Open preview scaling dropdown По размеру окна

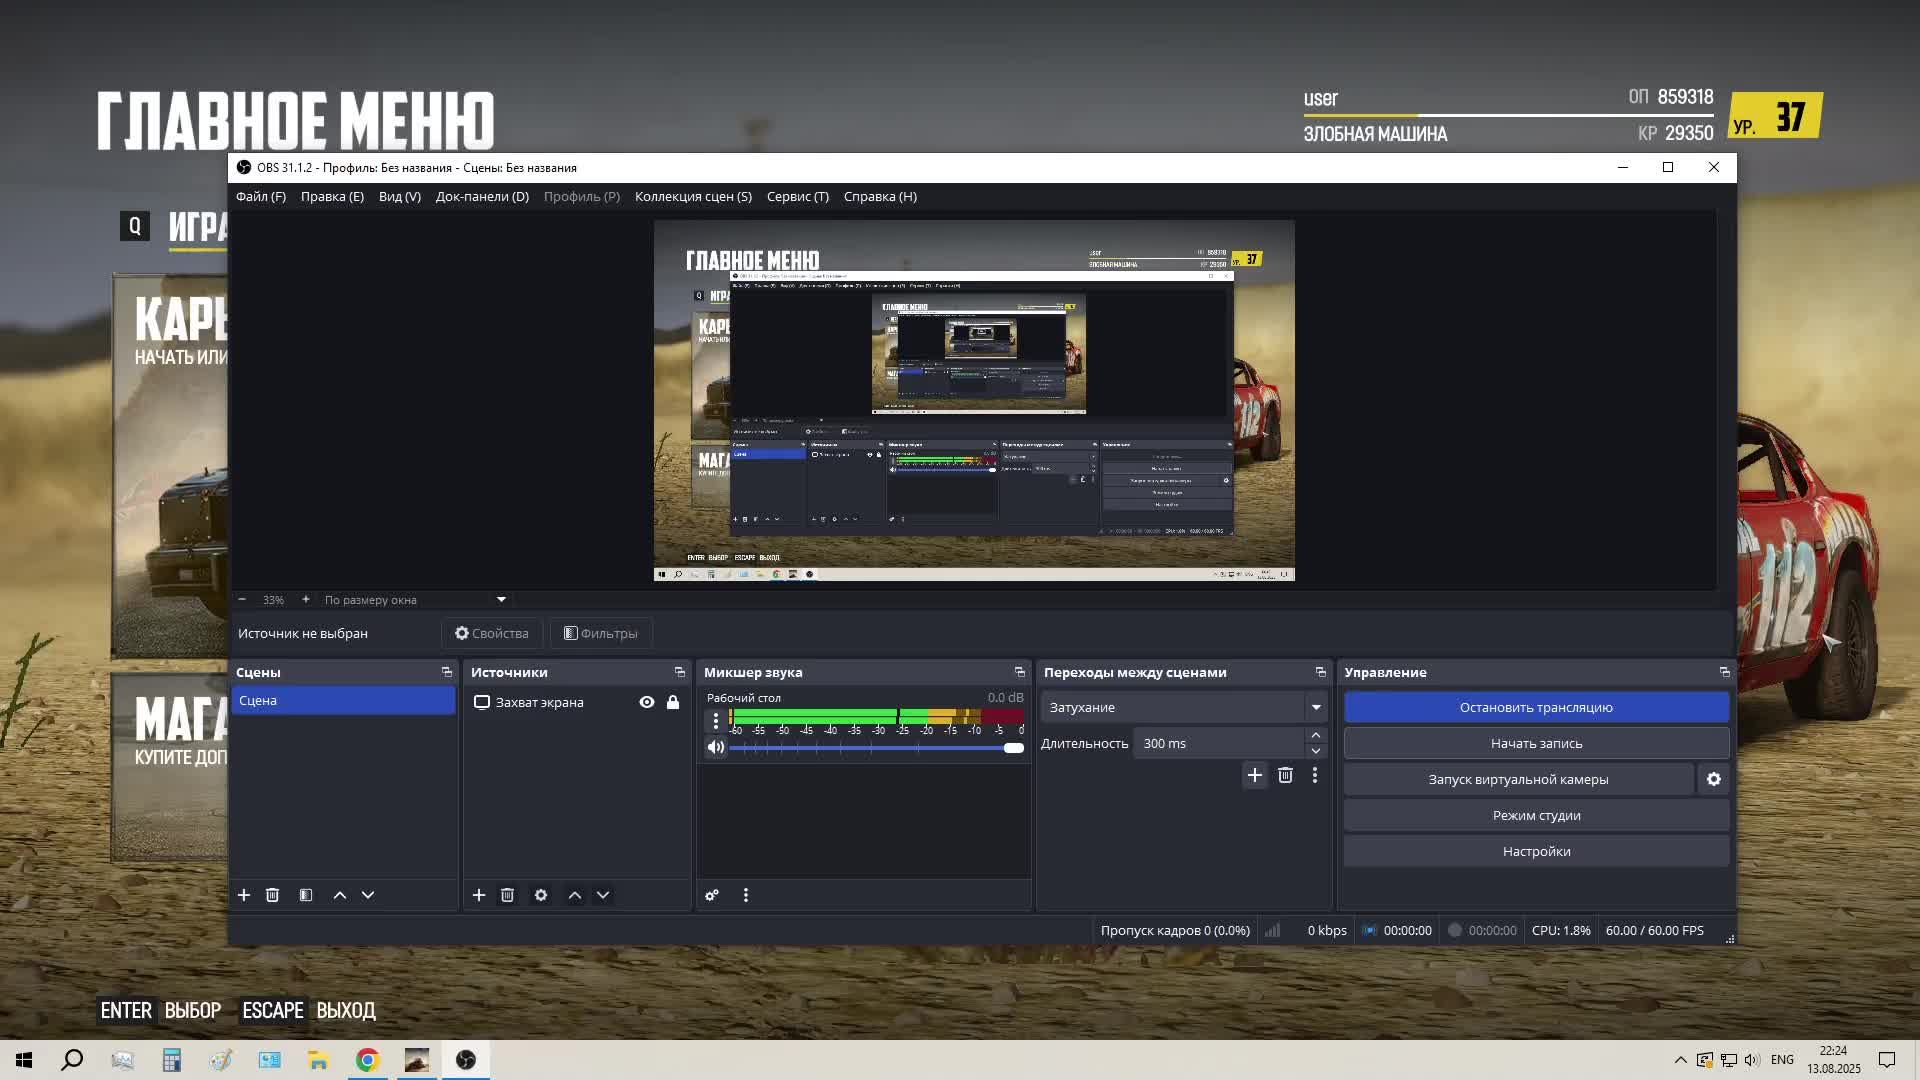click(x=501, y=600)
